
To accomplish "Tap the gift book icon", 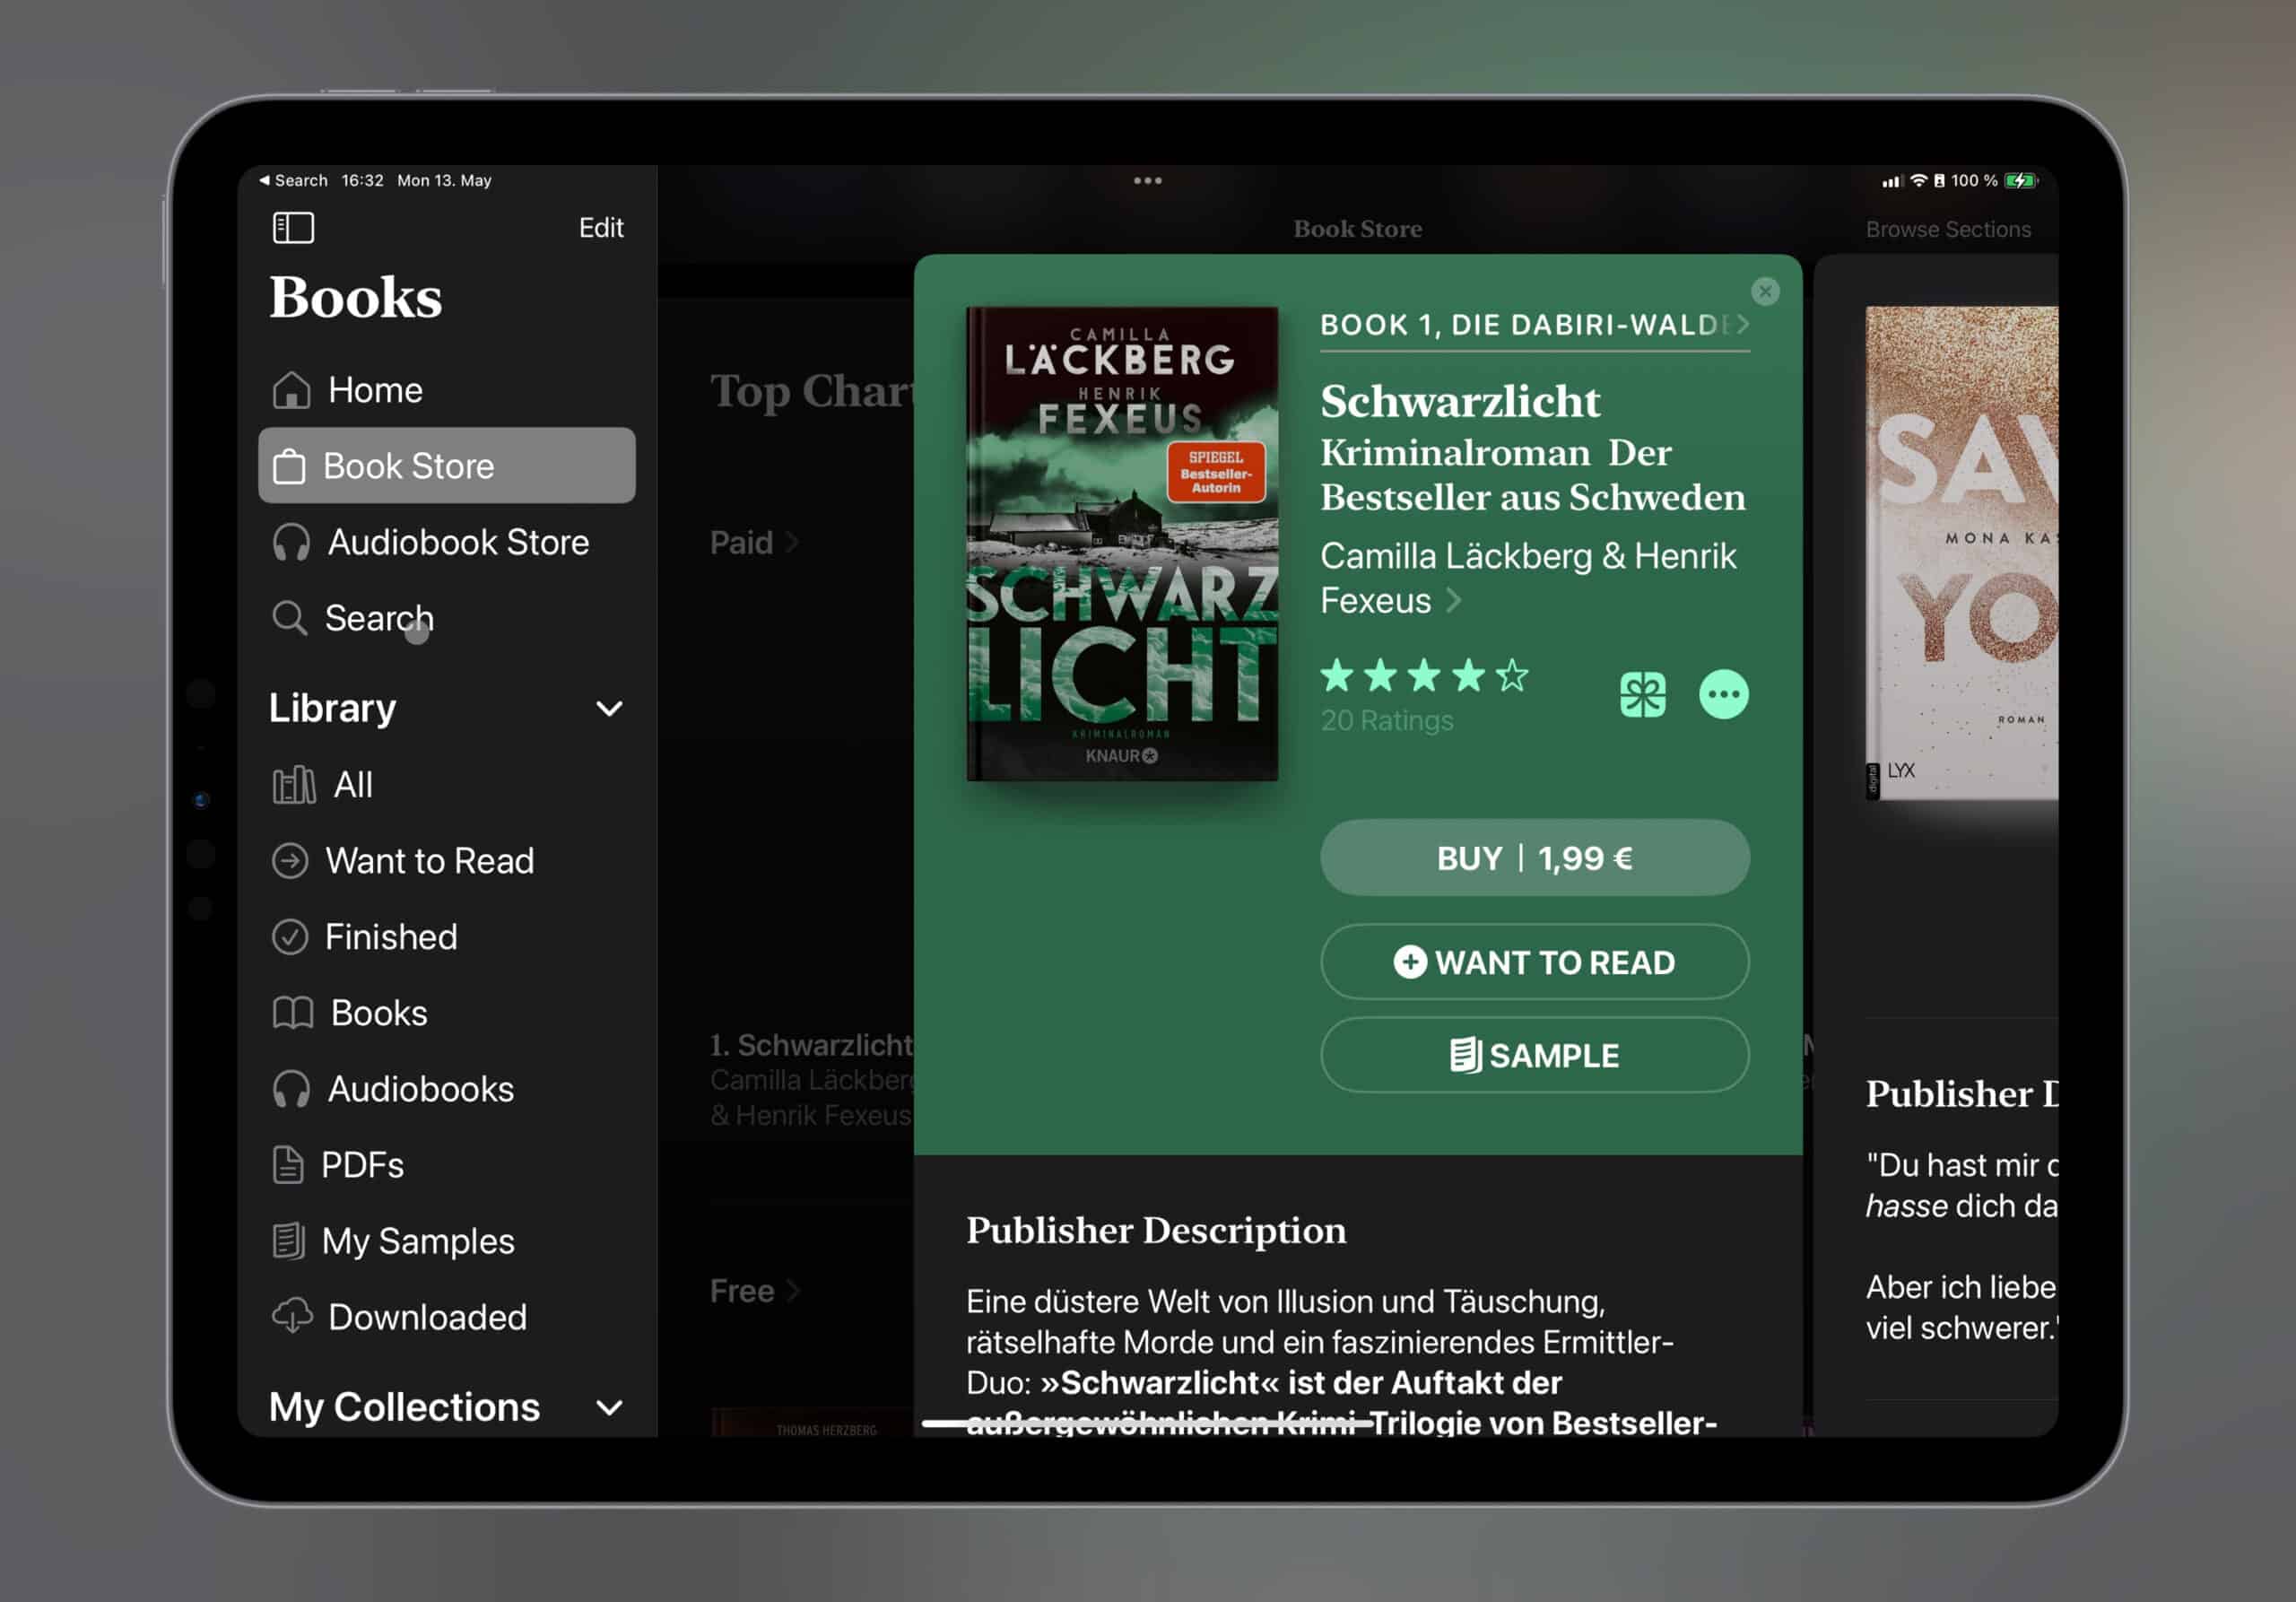I will pyautogui.click(x=1642, y=694).
